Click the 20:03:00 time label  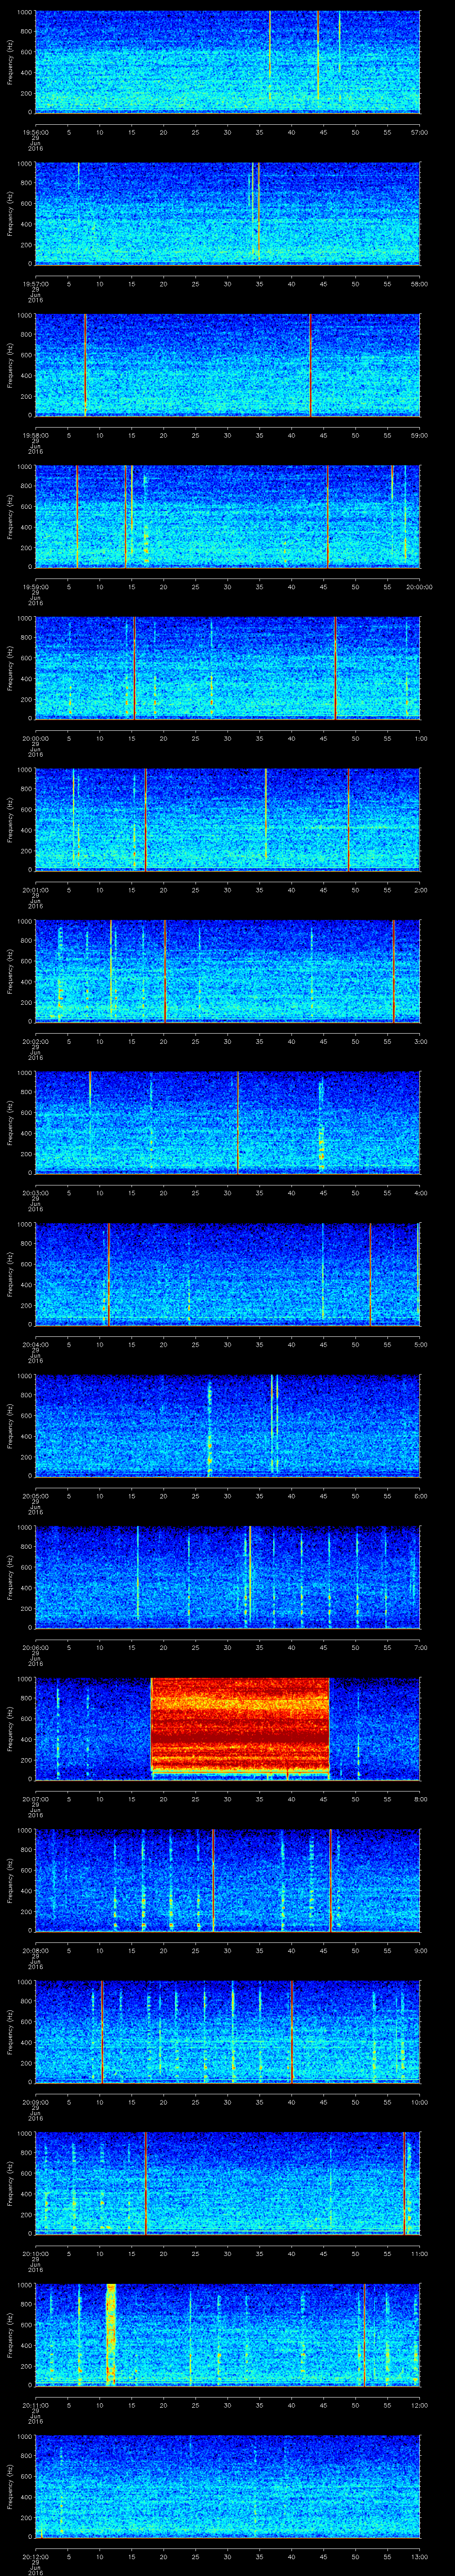35,1193
